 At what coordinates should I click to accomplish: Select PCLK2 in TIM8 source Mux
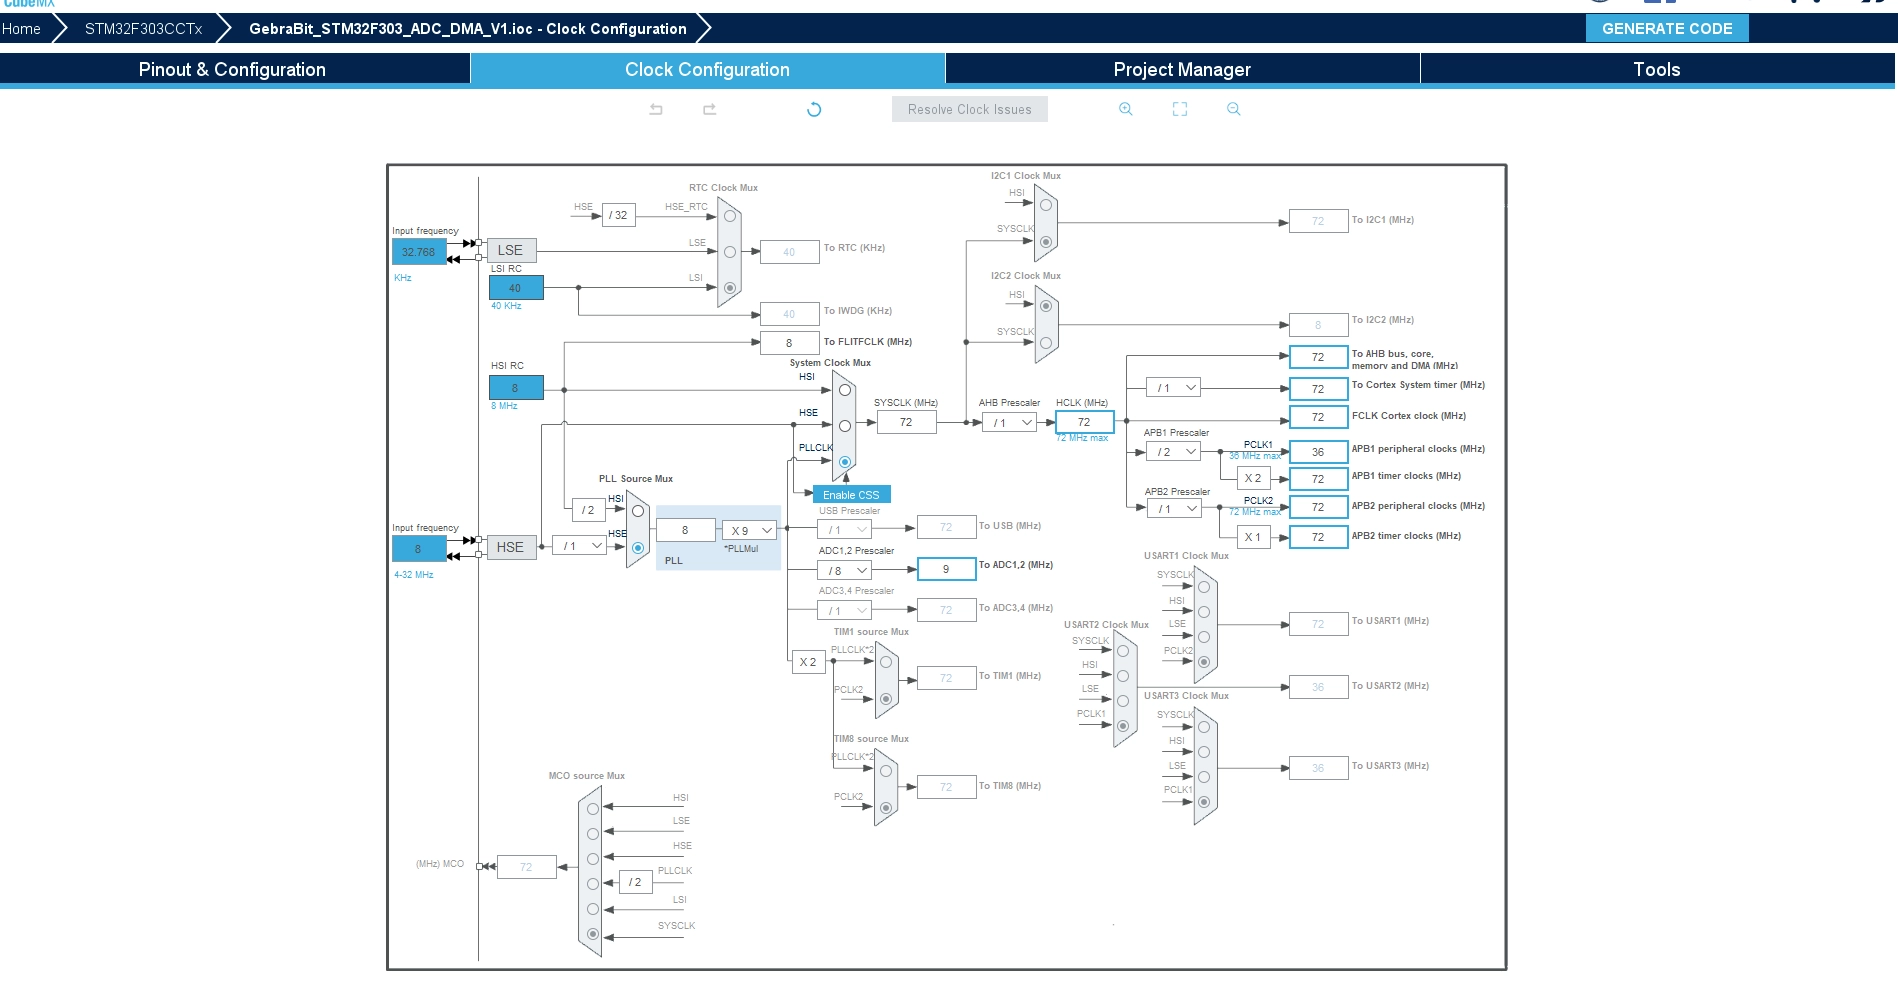coord(886,807)
